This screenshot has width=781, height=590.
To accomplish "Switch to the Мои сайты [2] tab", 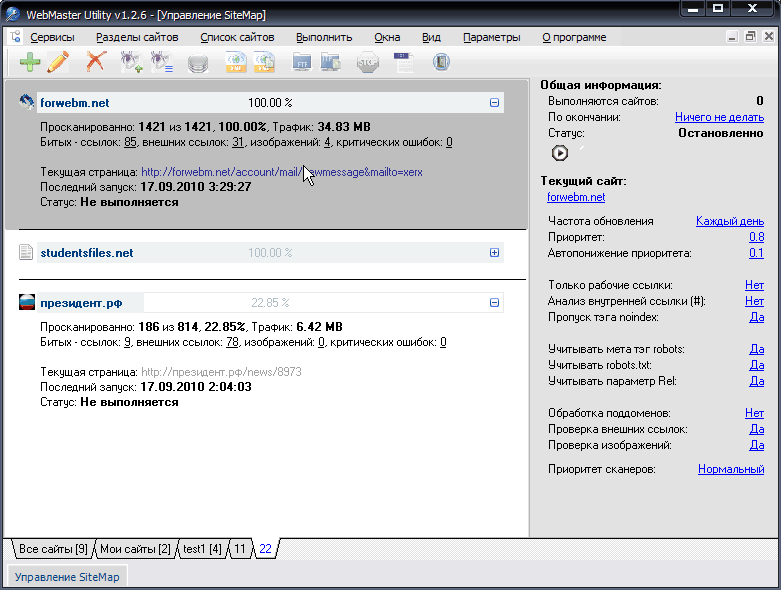I will click(134, 549).
